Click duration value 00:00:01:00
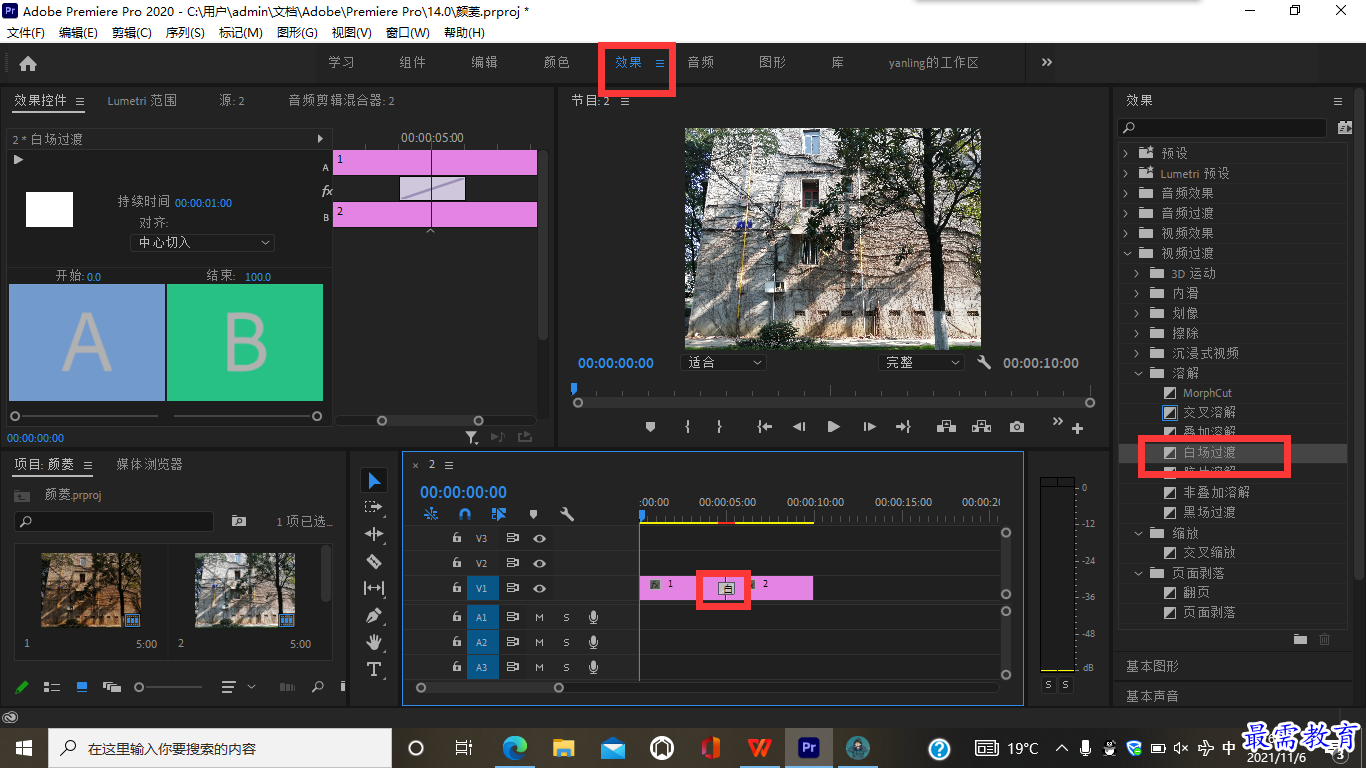 click(x=203, y=203)
